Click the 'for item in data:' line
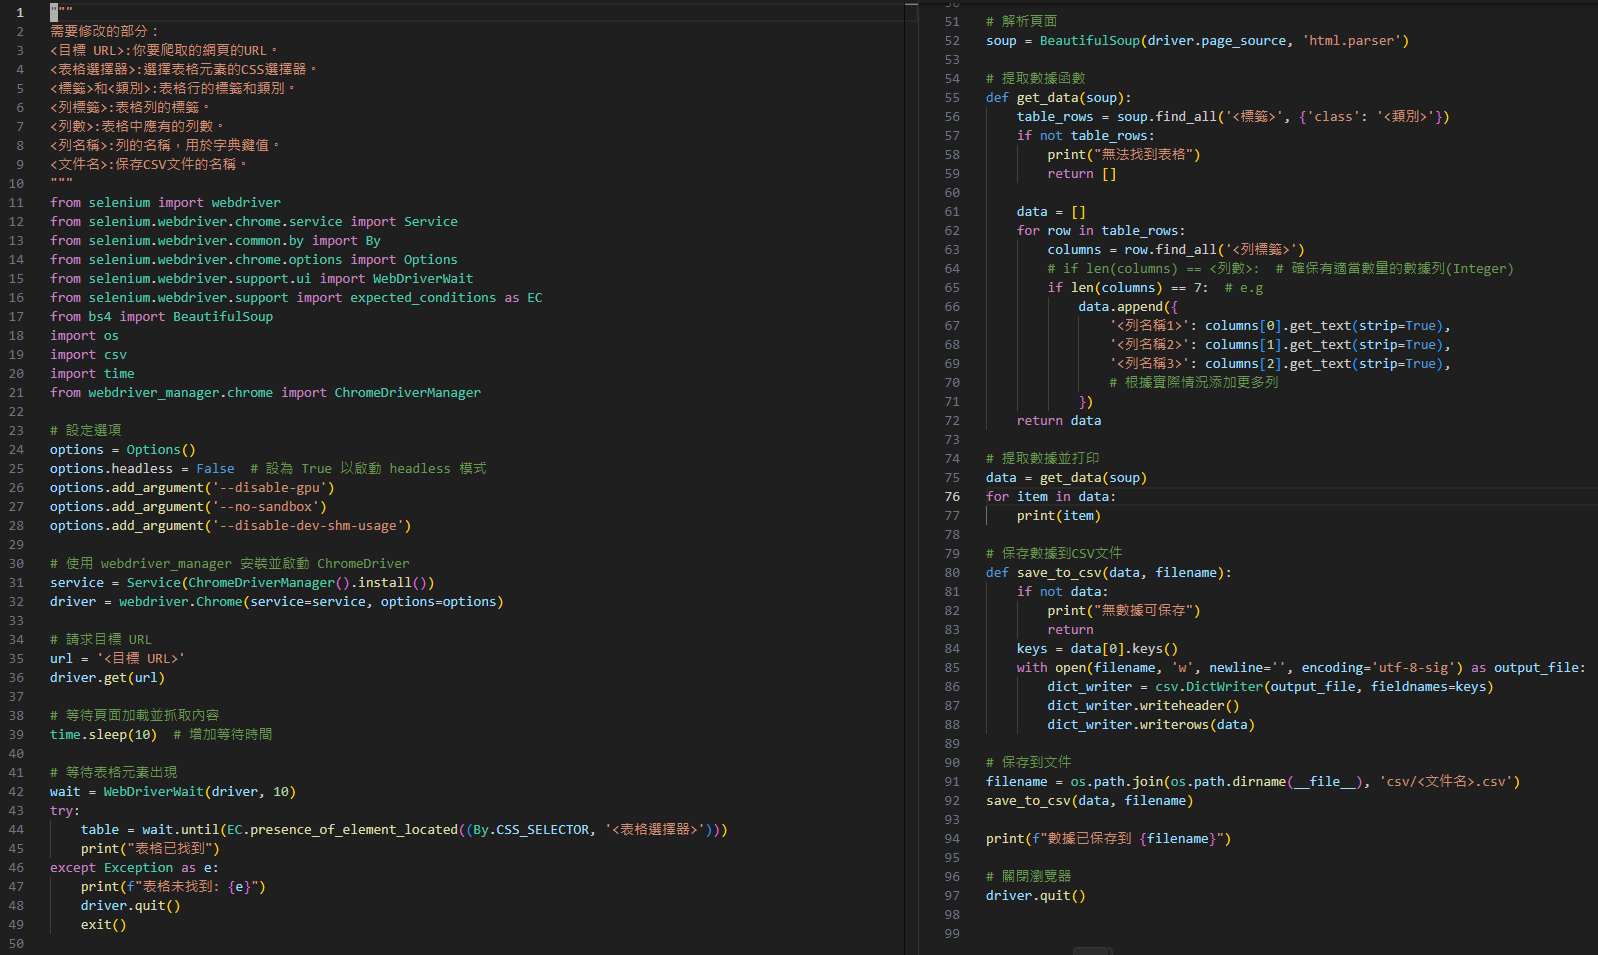This screenshot has width=1598, height=955. (x=1051, y=496)
